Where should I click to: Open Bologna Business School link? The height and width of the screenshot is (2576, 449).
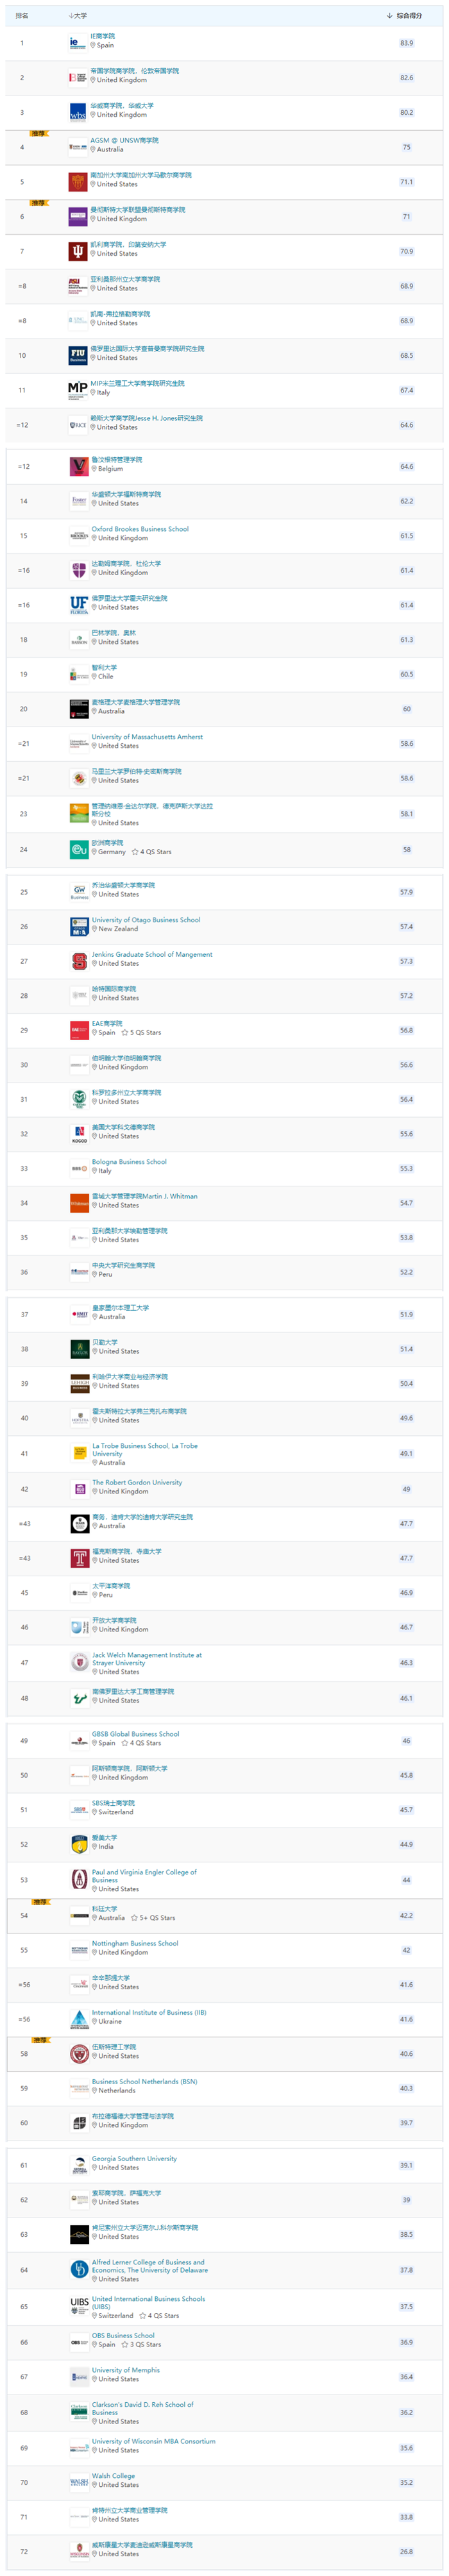[x=129, y=1162]
